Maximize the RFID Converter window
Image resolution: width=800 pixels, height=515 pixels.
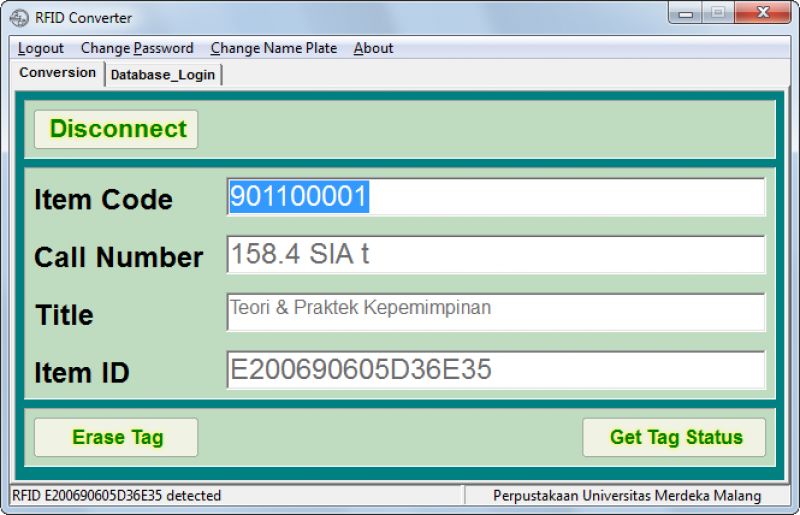click(x=717, y=14)
